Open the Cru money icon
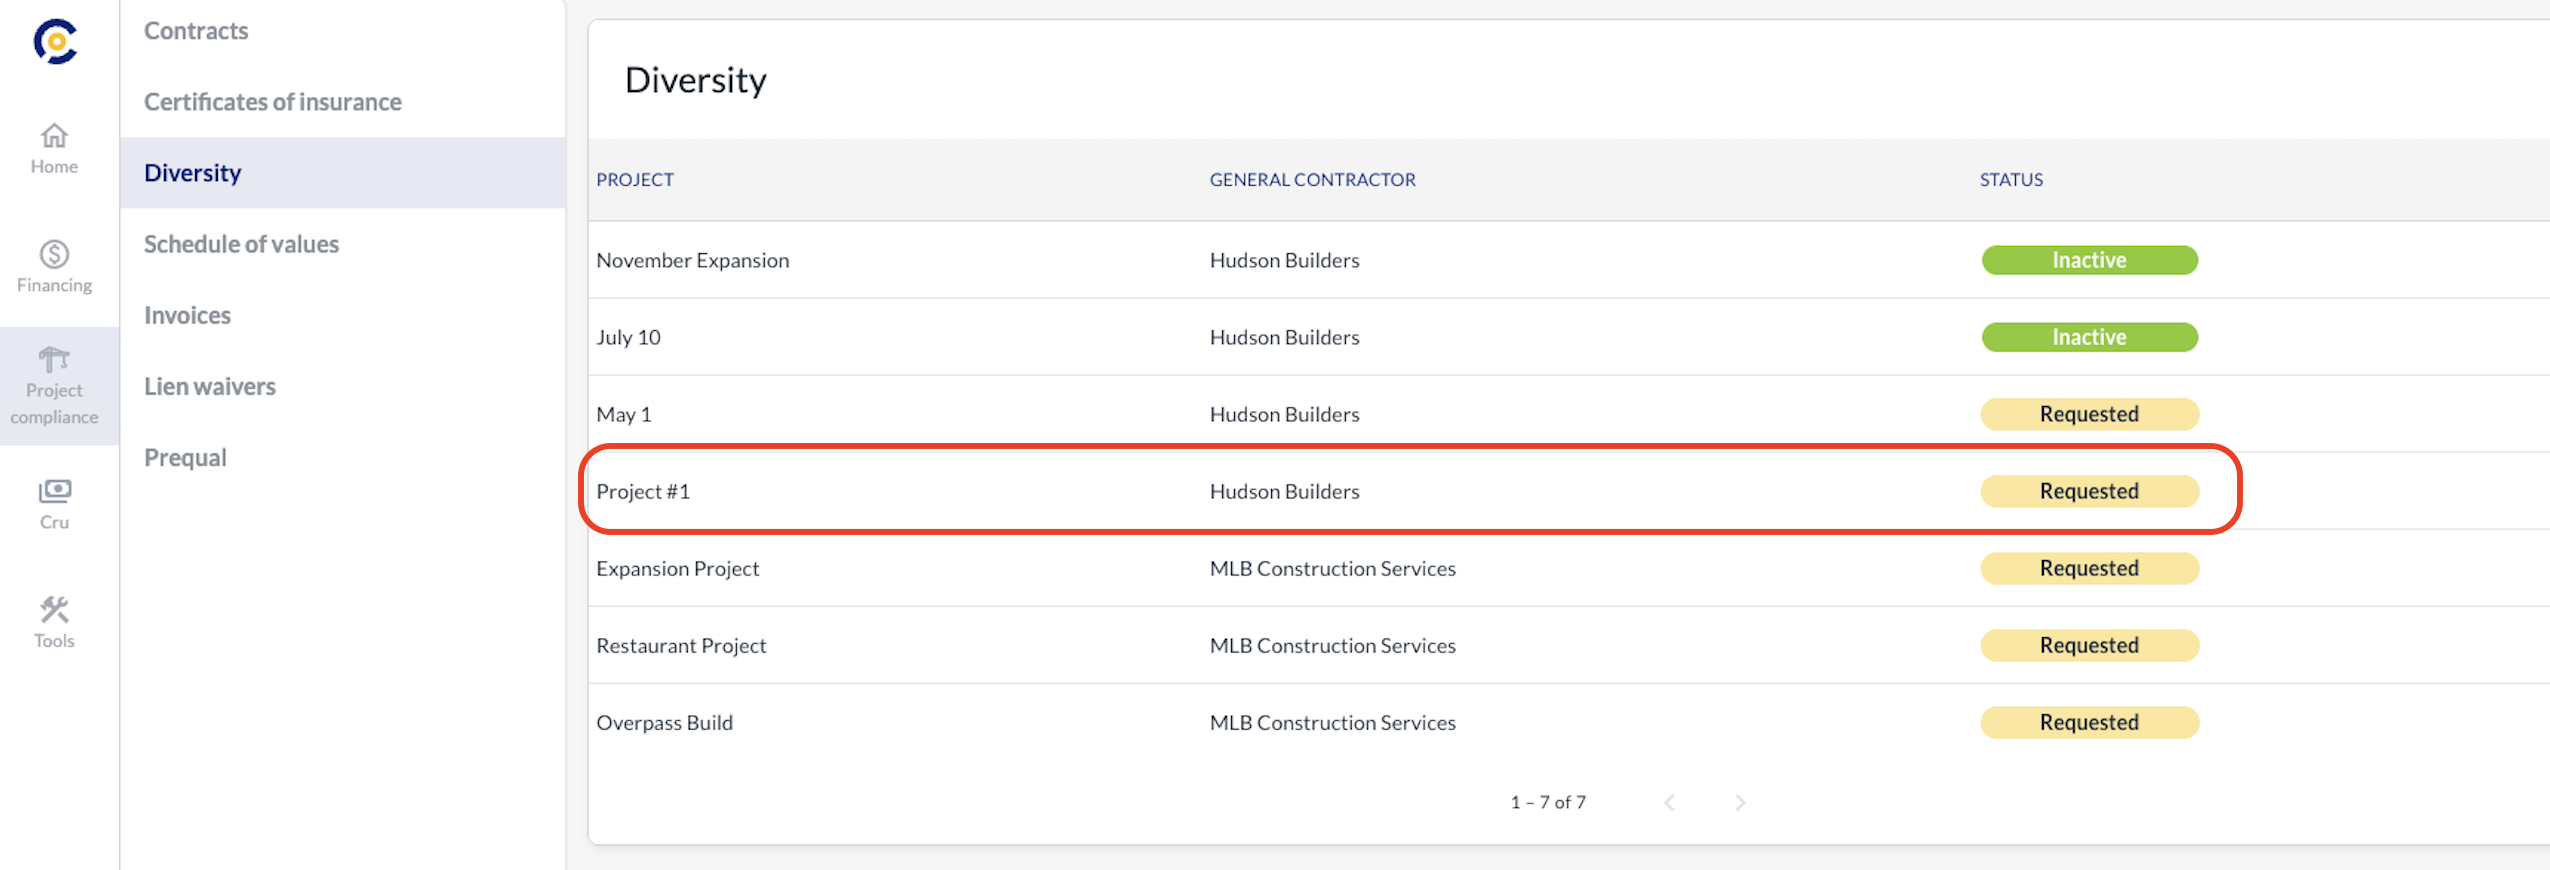2550x870 pixels. tap(54, 491)
